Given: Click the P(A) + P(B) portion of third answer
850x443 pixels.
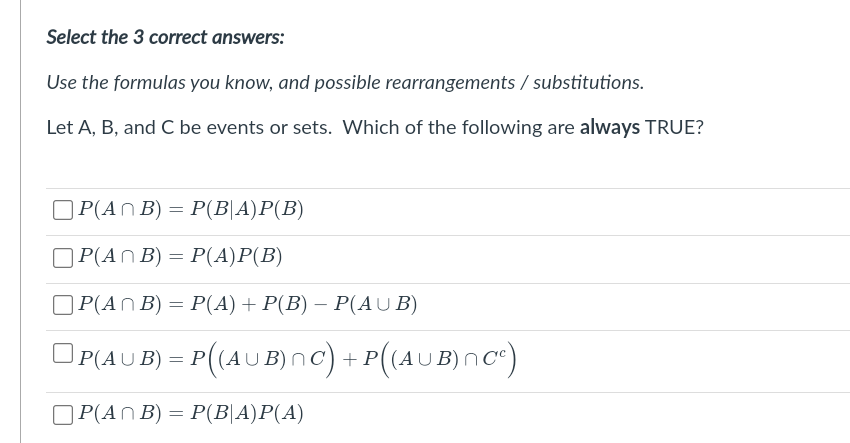Looking at the screenshot, I should [249, 304].
